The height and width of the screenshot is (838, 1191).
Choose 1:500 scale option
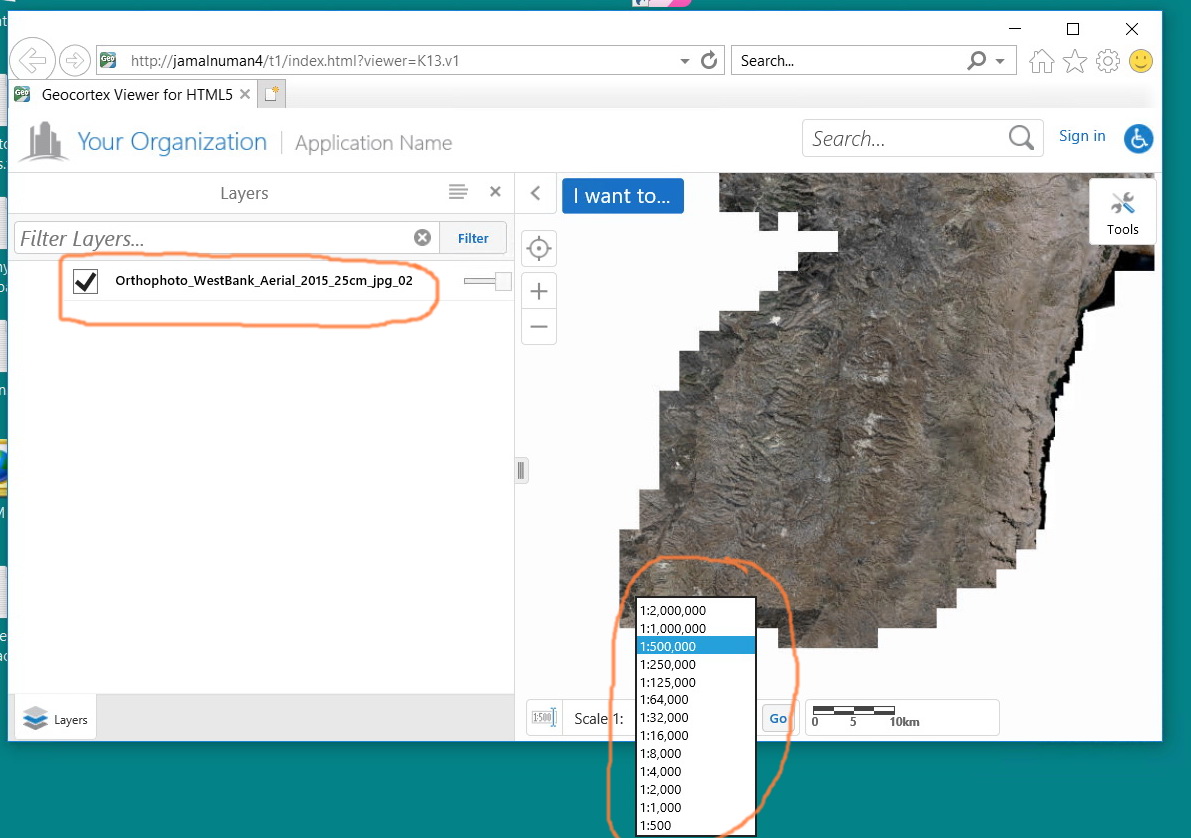click(x=696, y=826)
